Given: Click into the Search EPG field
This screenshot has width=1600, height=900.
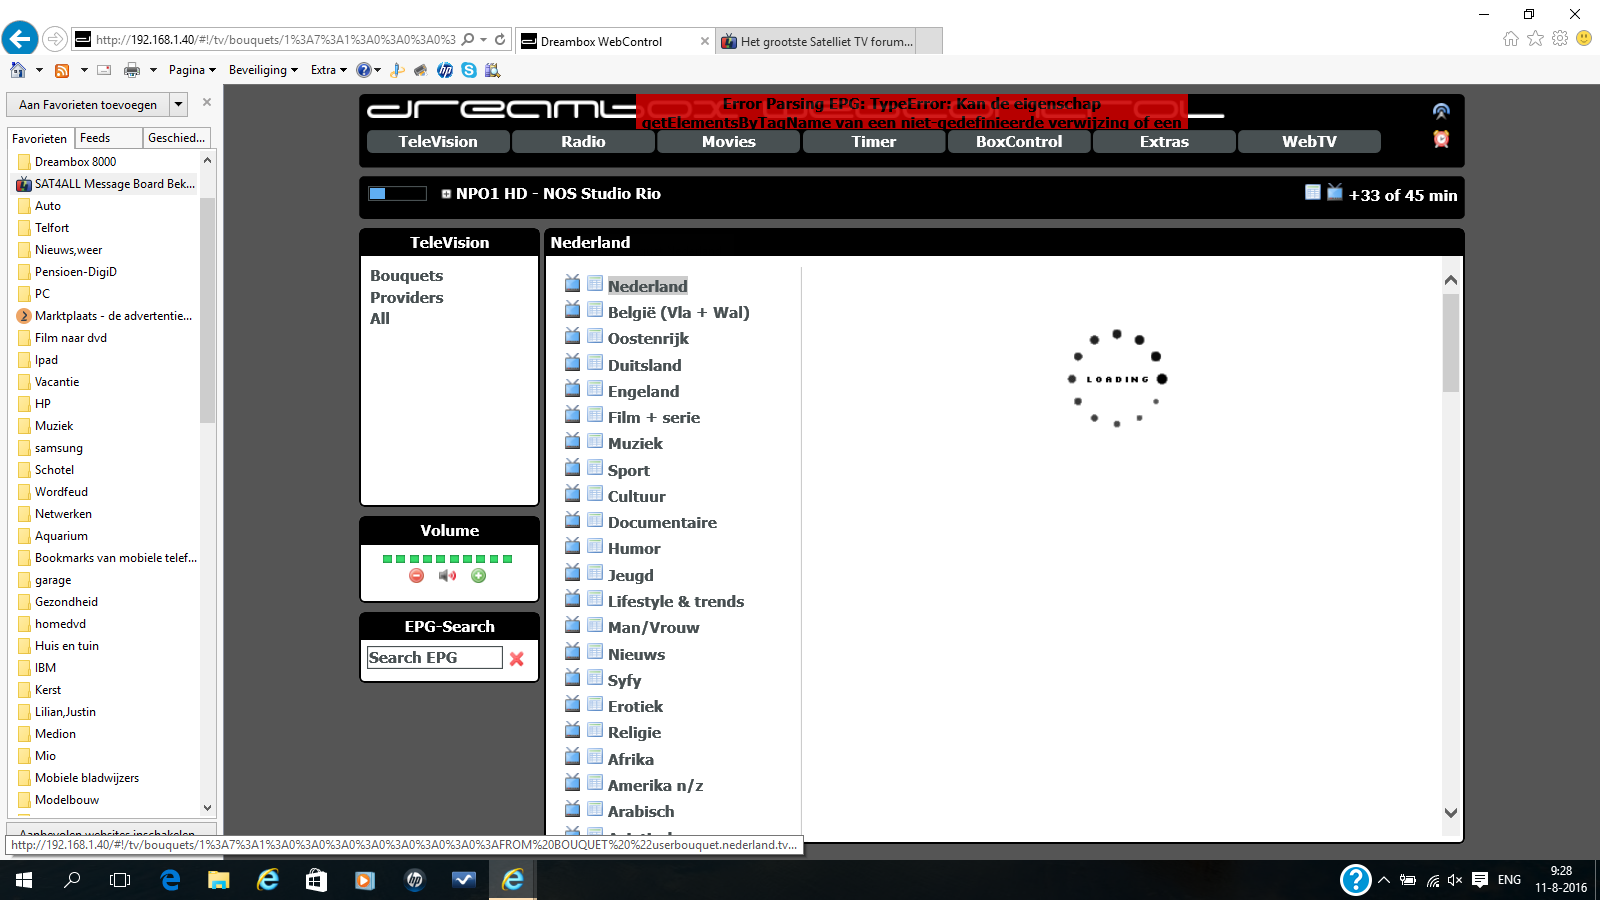Looking at the screenshot, I should coord(434,657).
